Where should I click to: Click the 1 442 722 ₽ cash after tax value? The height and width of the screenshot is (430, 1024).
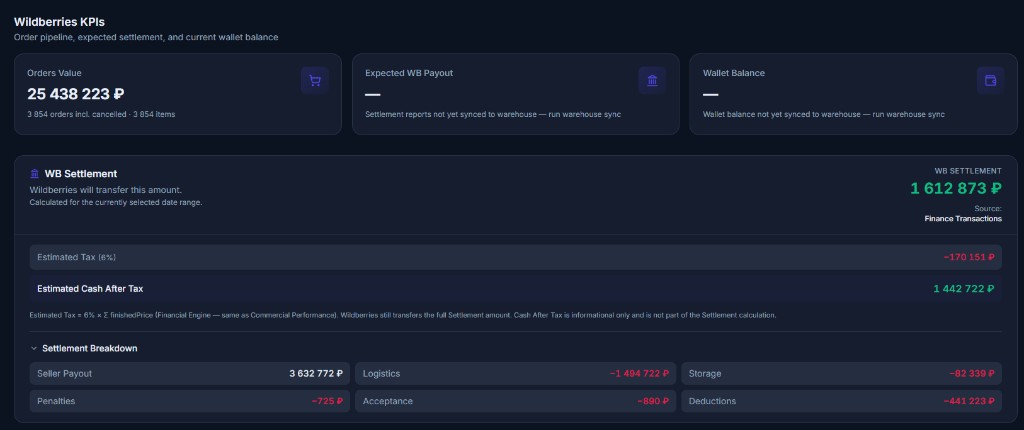point(964,289)
